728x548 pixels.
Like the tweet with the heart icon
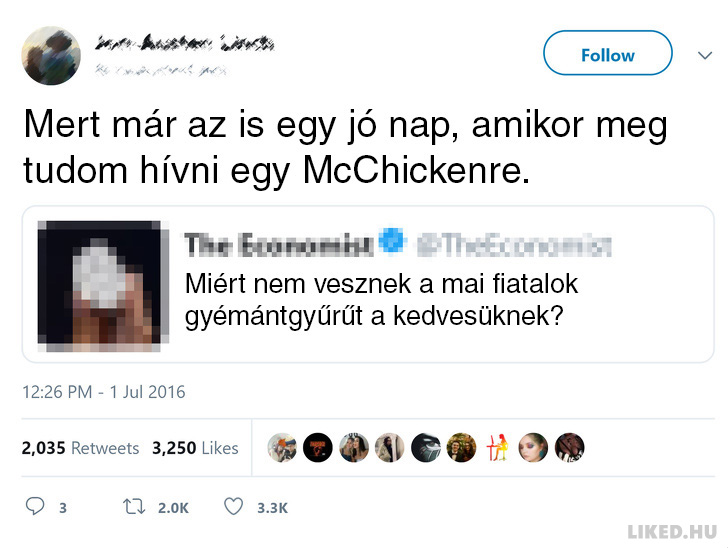pyautogui.click(x=234, y=506)
